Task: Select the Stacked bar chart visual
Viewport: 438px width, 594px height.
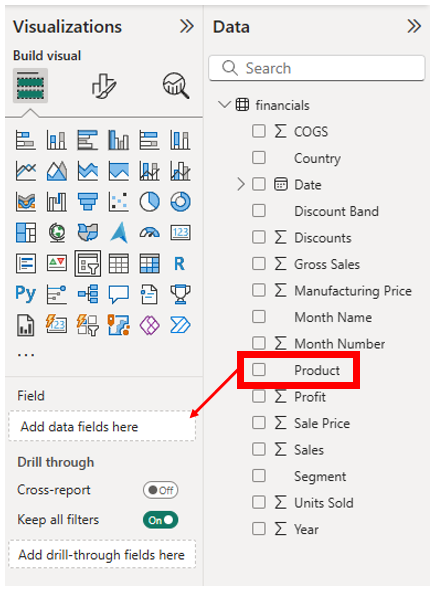Action: pos(26,140)
